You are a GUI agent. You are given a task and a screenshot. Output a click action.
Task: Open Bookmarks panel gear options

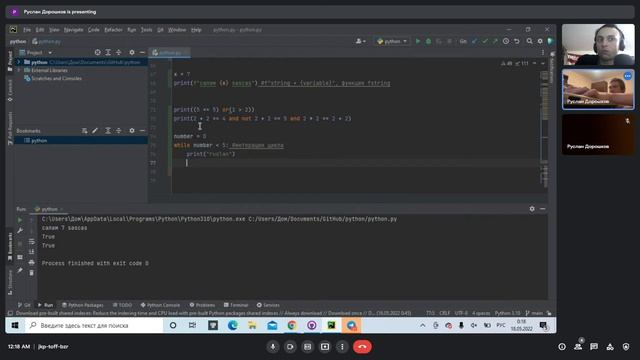(x=132, y=131)
